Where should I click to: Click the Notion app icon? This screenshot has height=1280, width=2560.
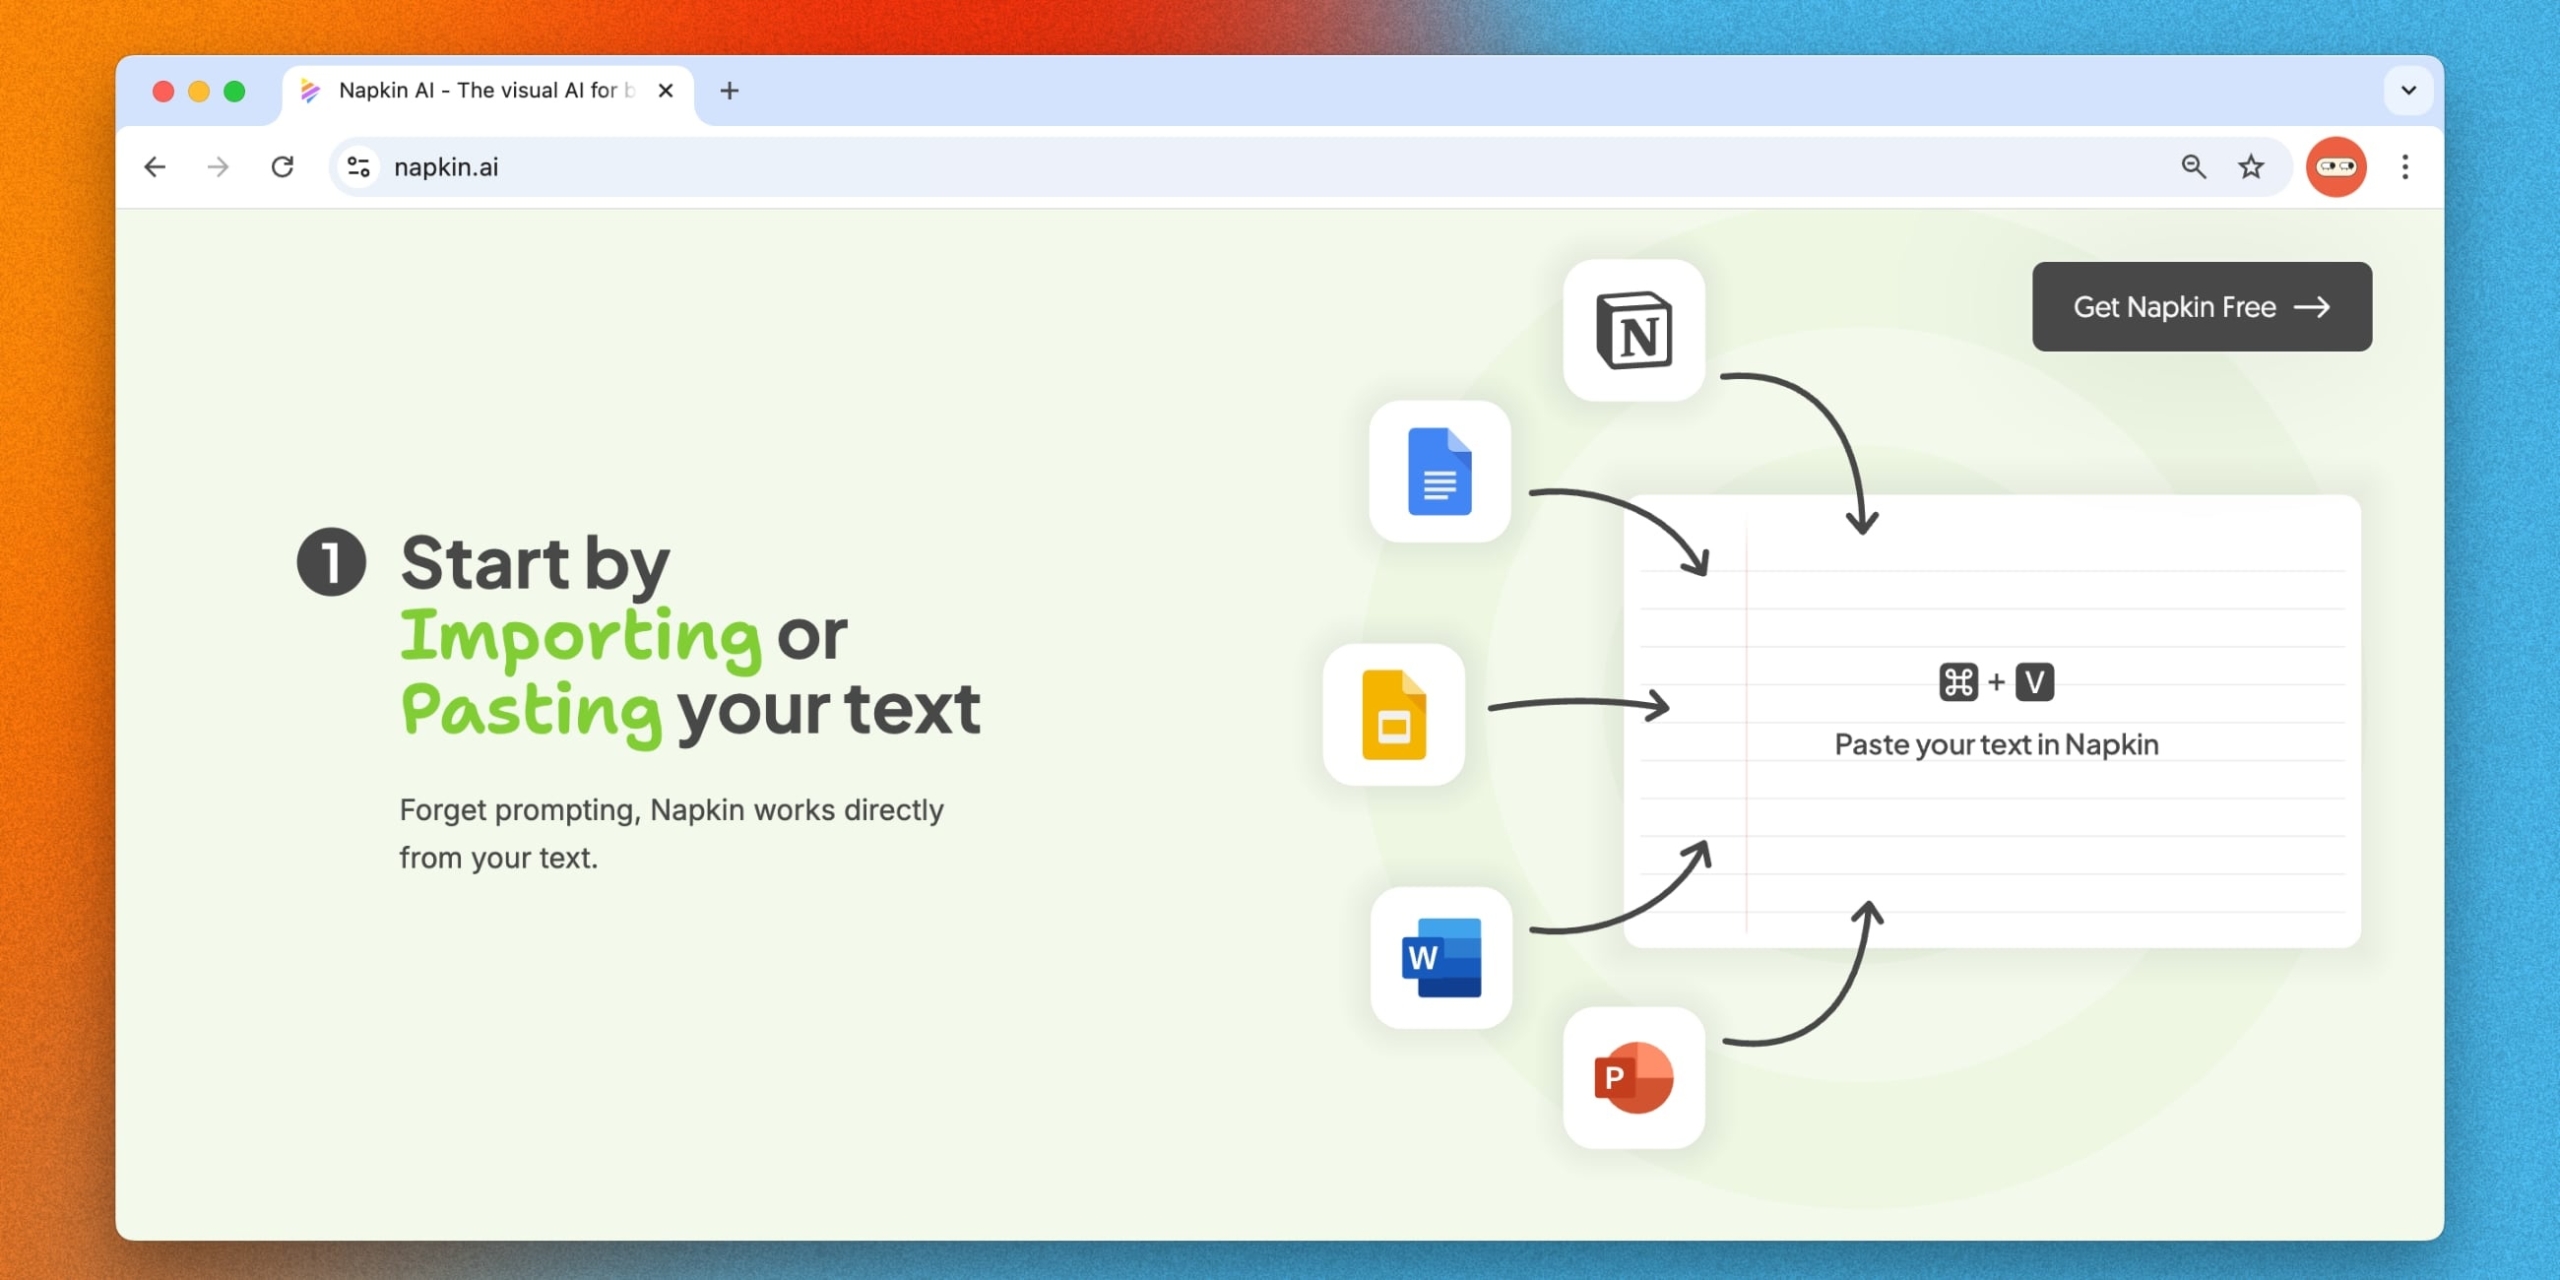coord(1633,331)
